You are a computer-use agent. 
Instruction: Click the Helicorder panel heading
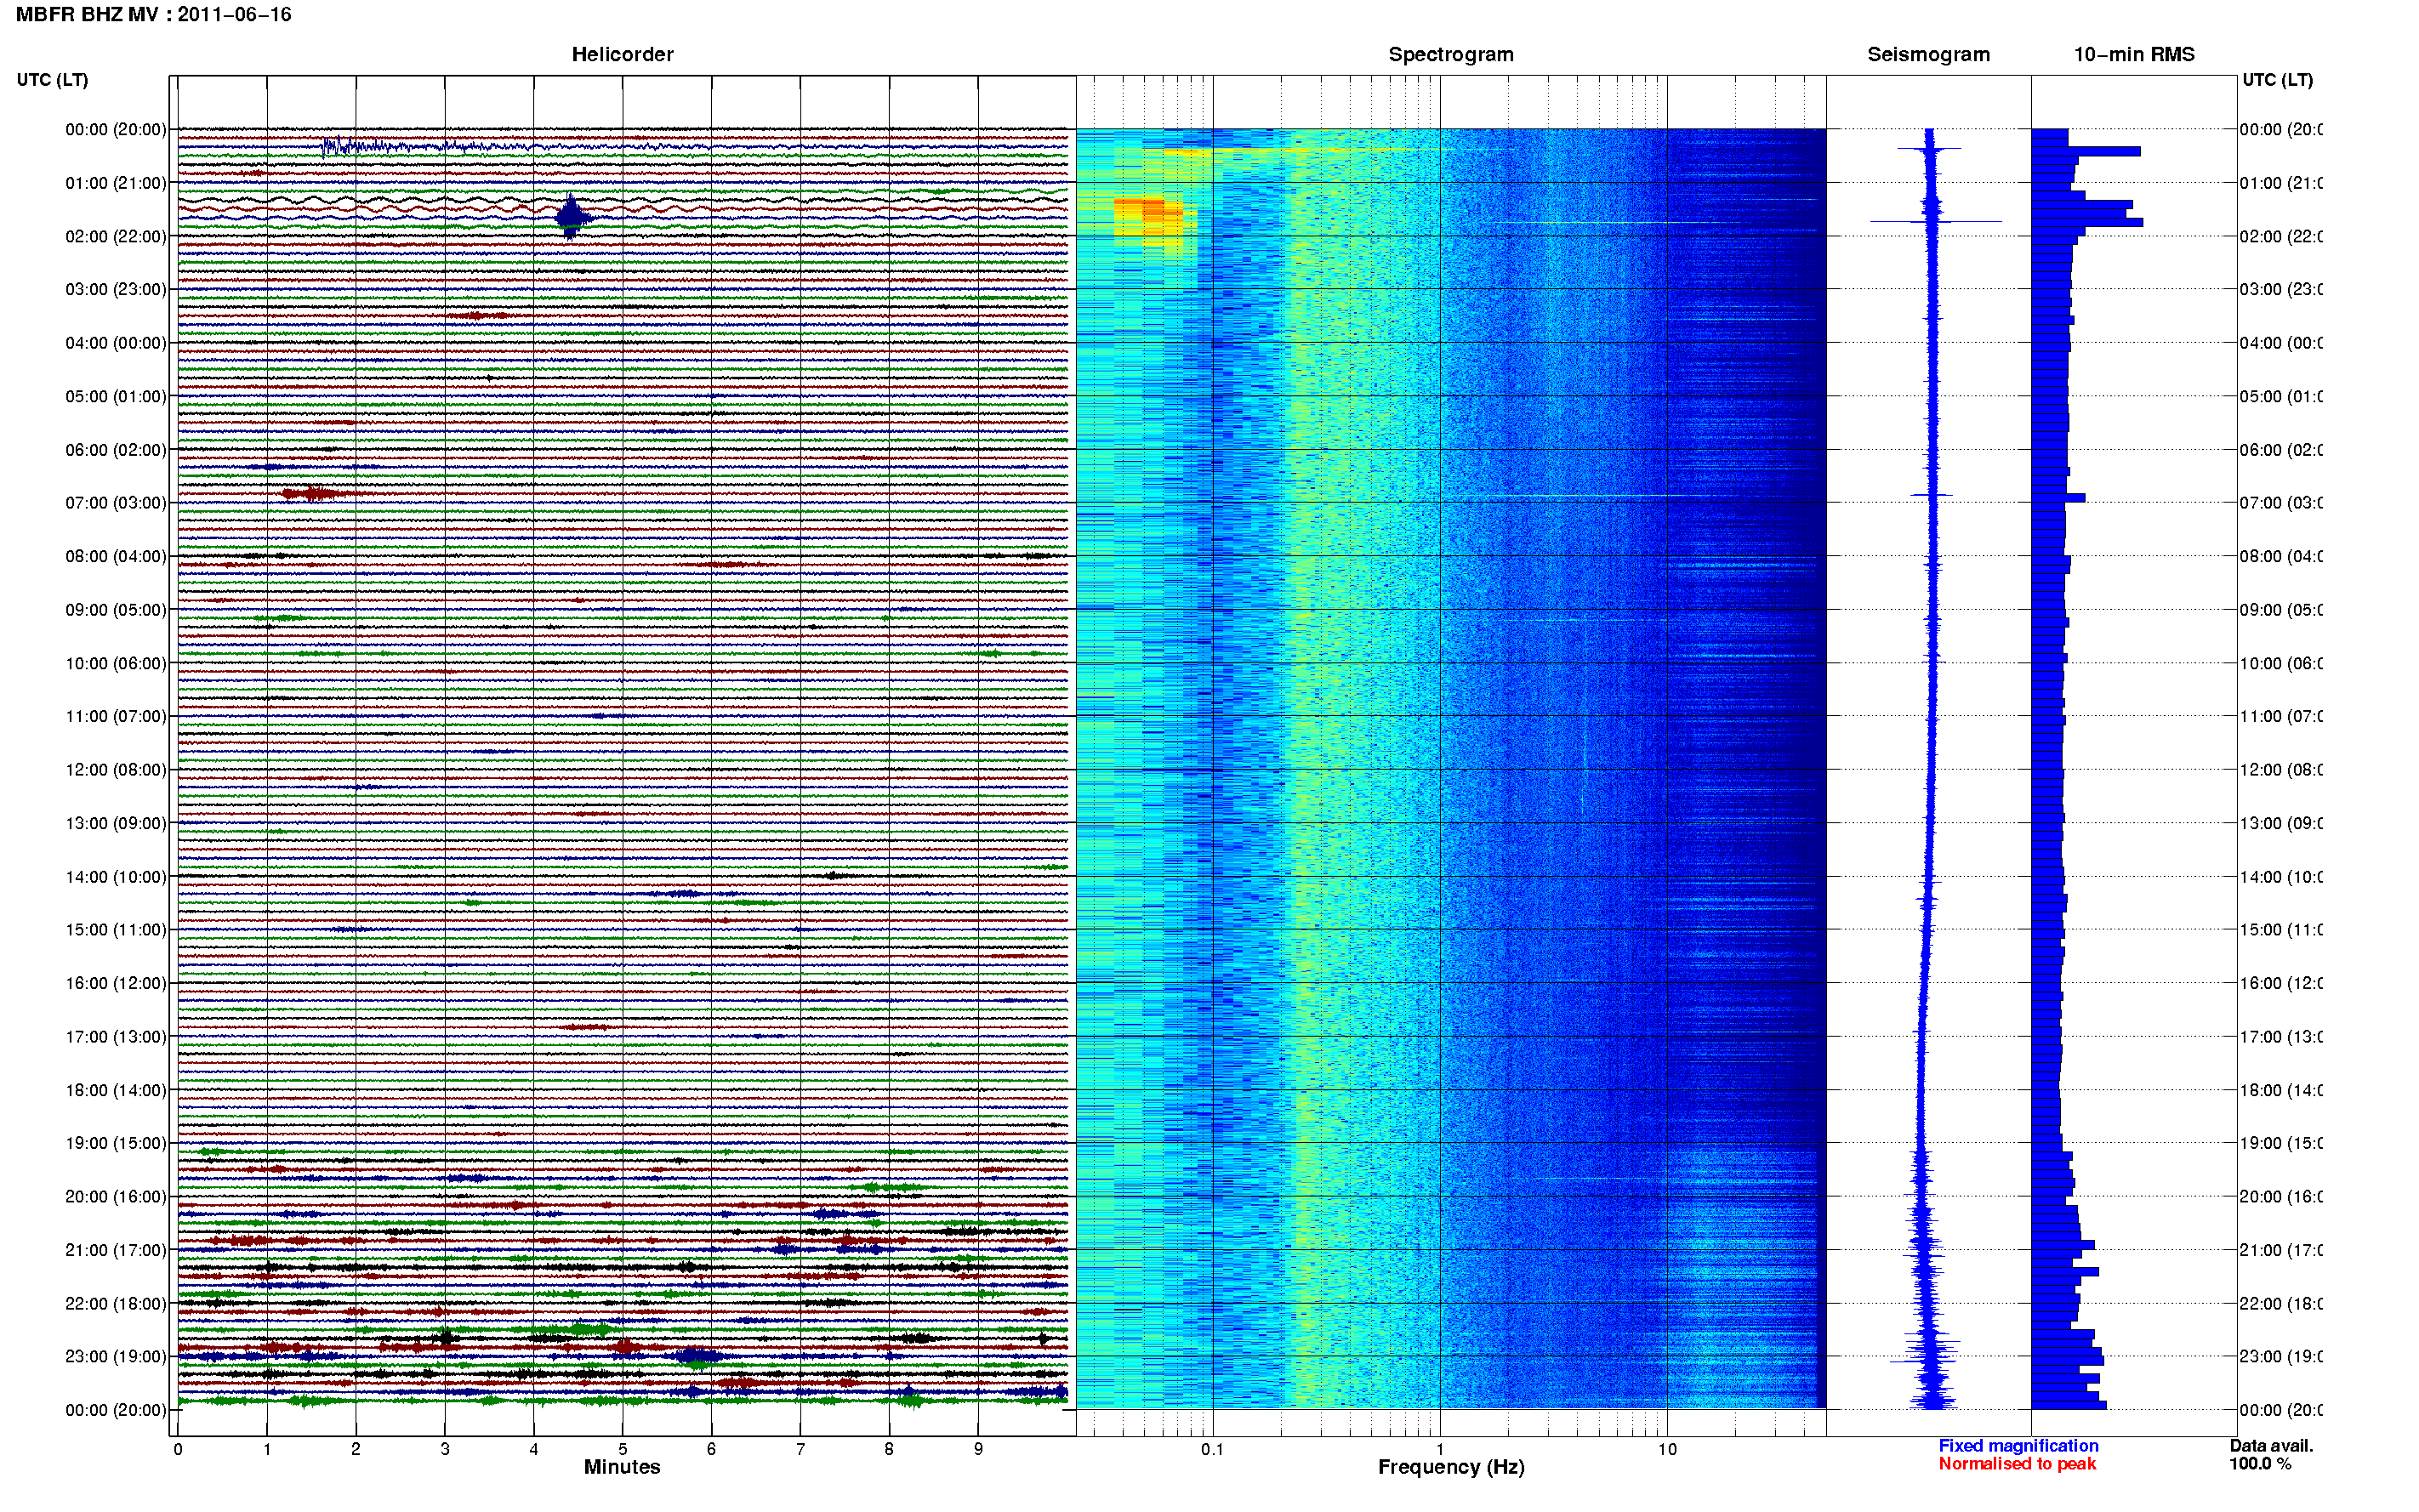coord(622,54)
